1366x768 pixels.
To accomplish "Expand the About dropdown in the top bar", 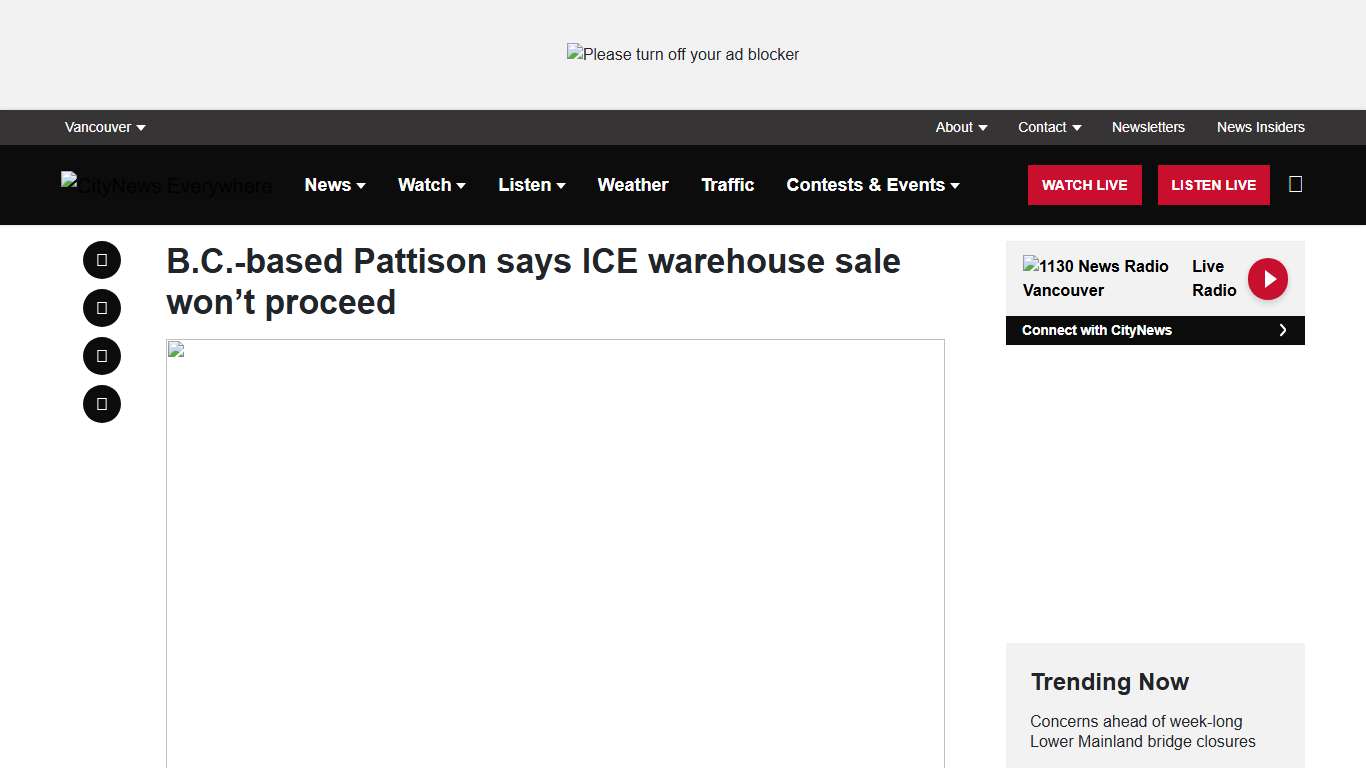I will [960, 127].
